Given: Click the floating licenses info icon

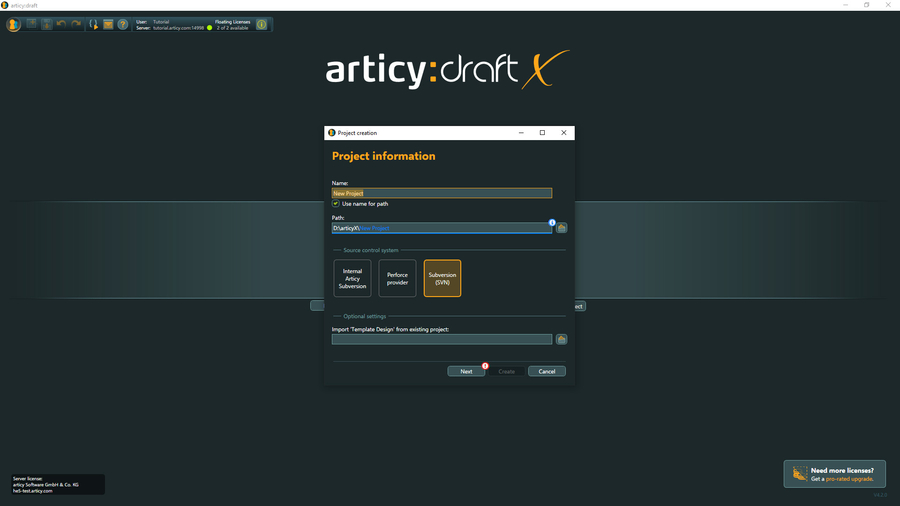Looking at the screenshot, I should [261, 24].
